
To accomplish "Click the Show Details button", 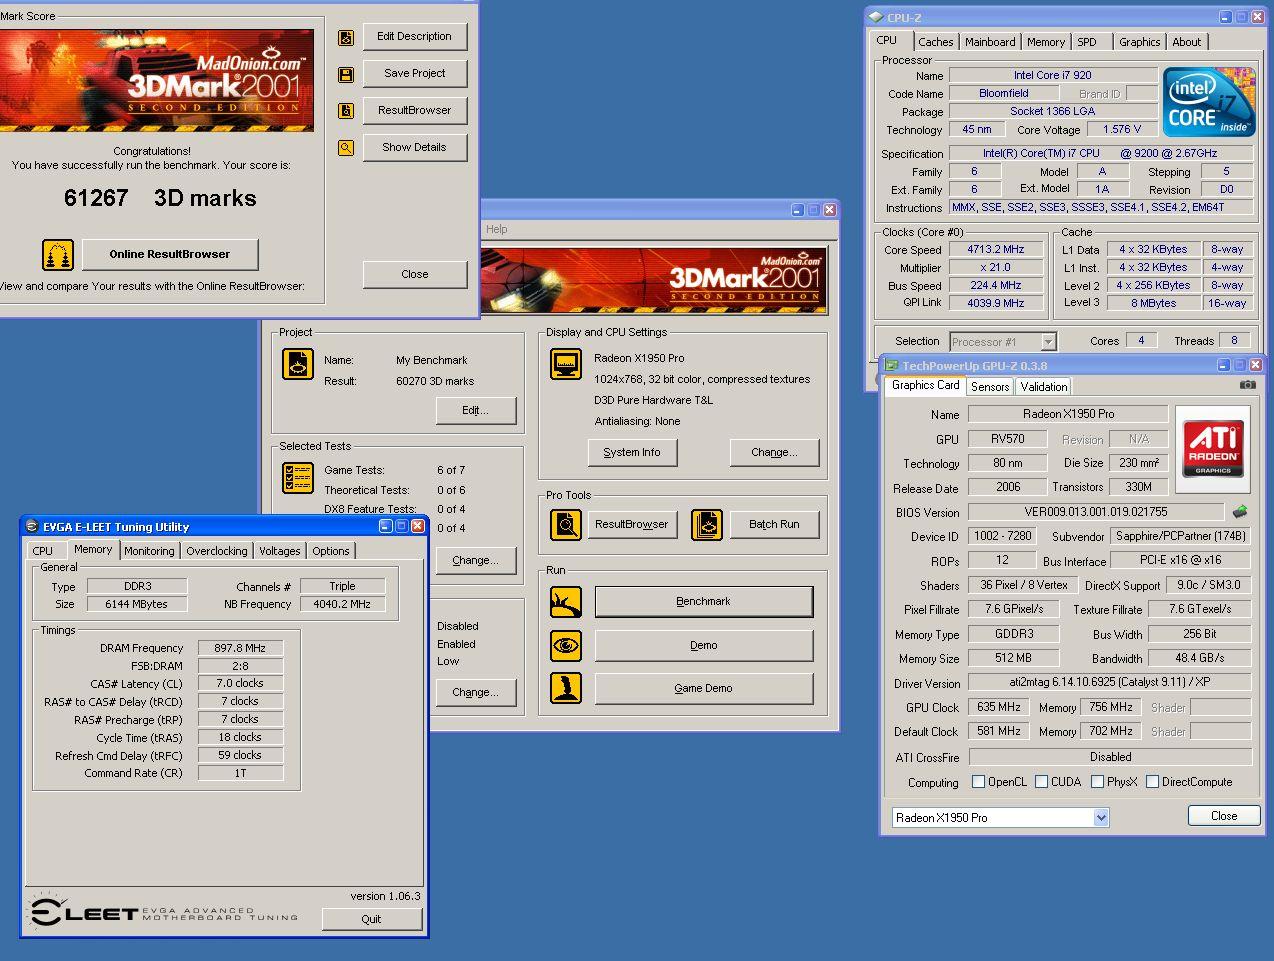I will click(x=415, y=148).
